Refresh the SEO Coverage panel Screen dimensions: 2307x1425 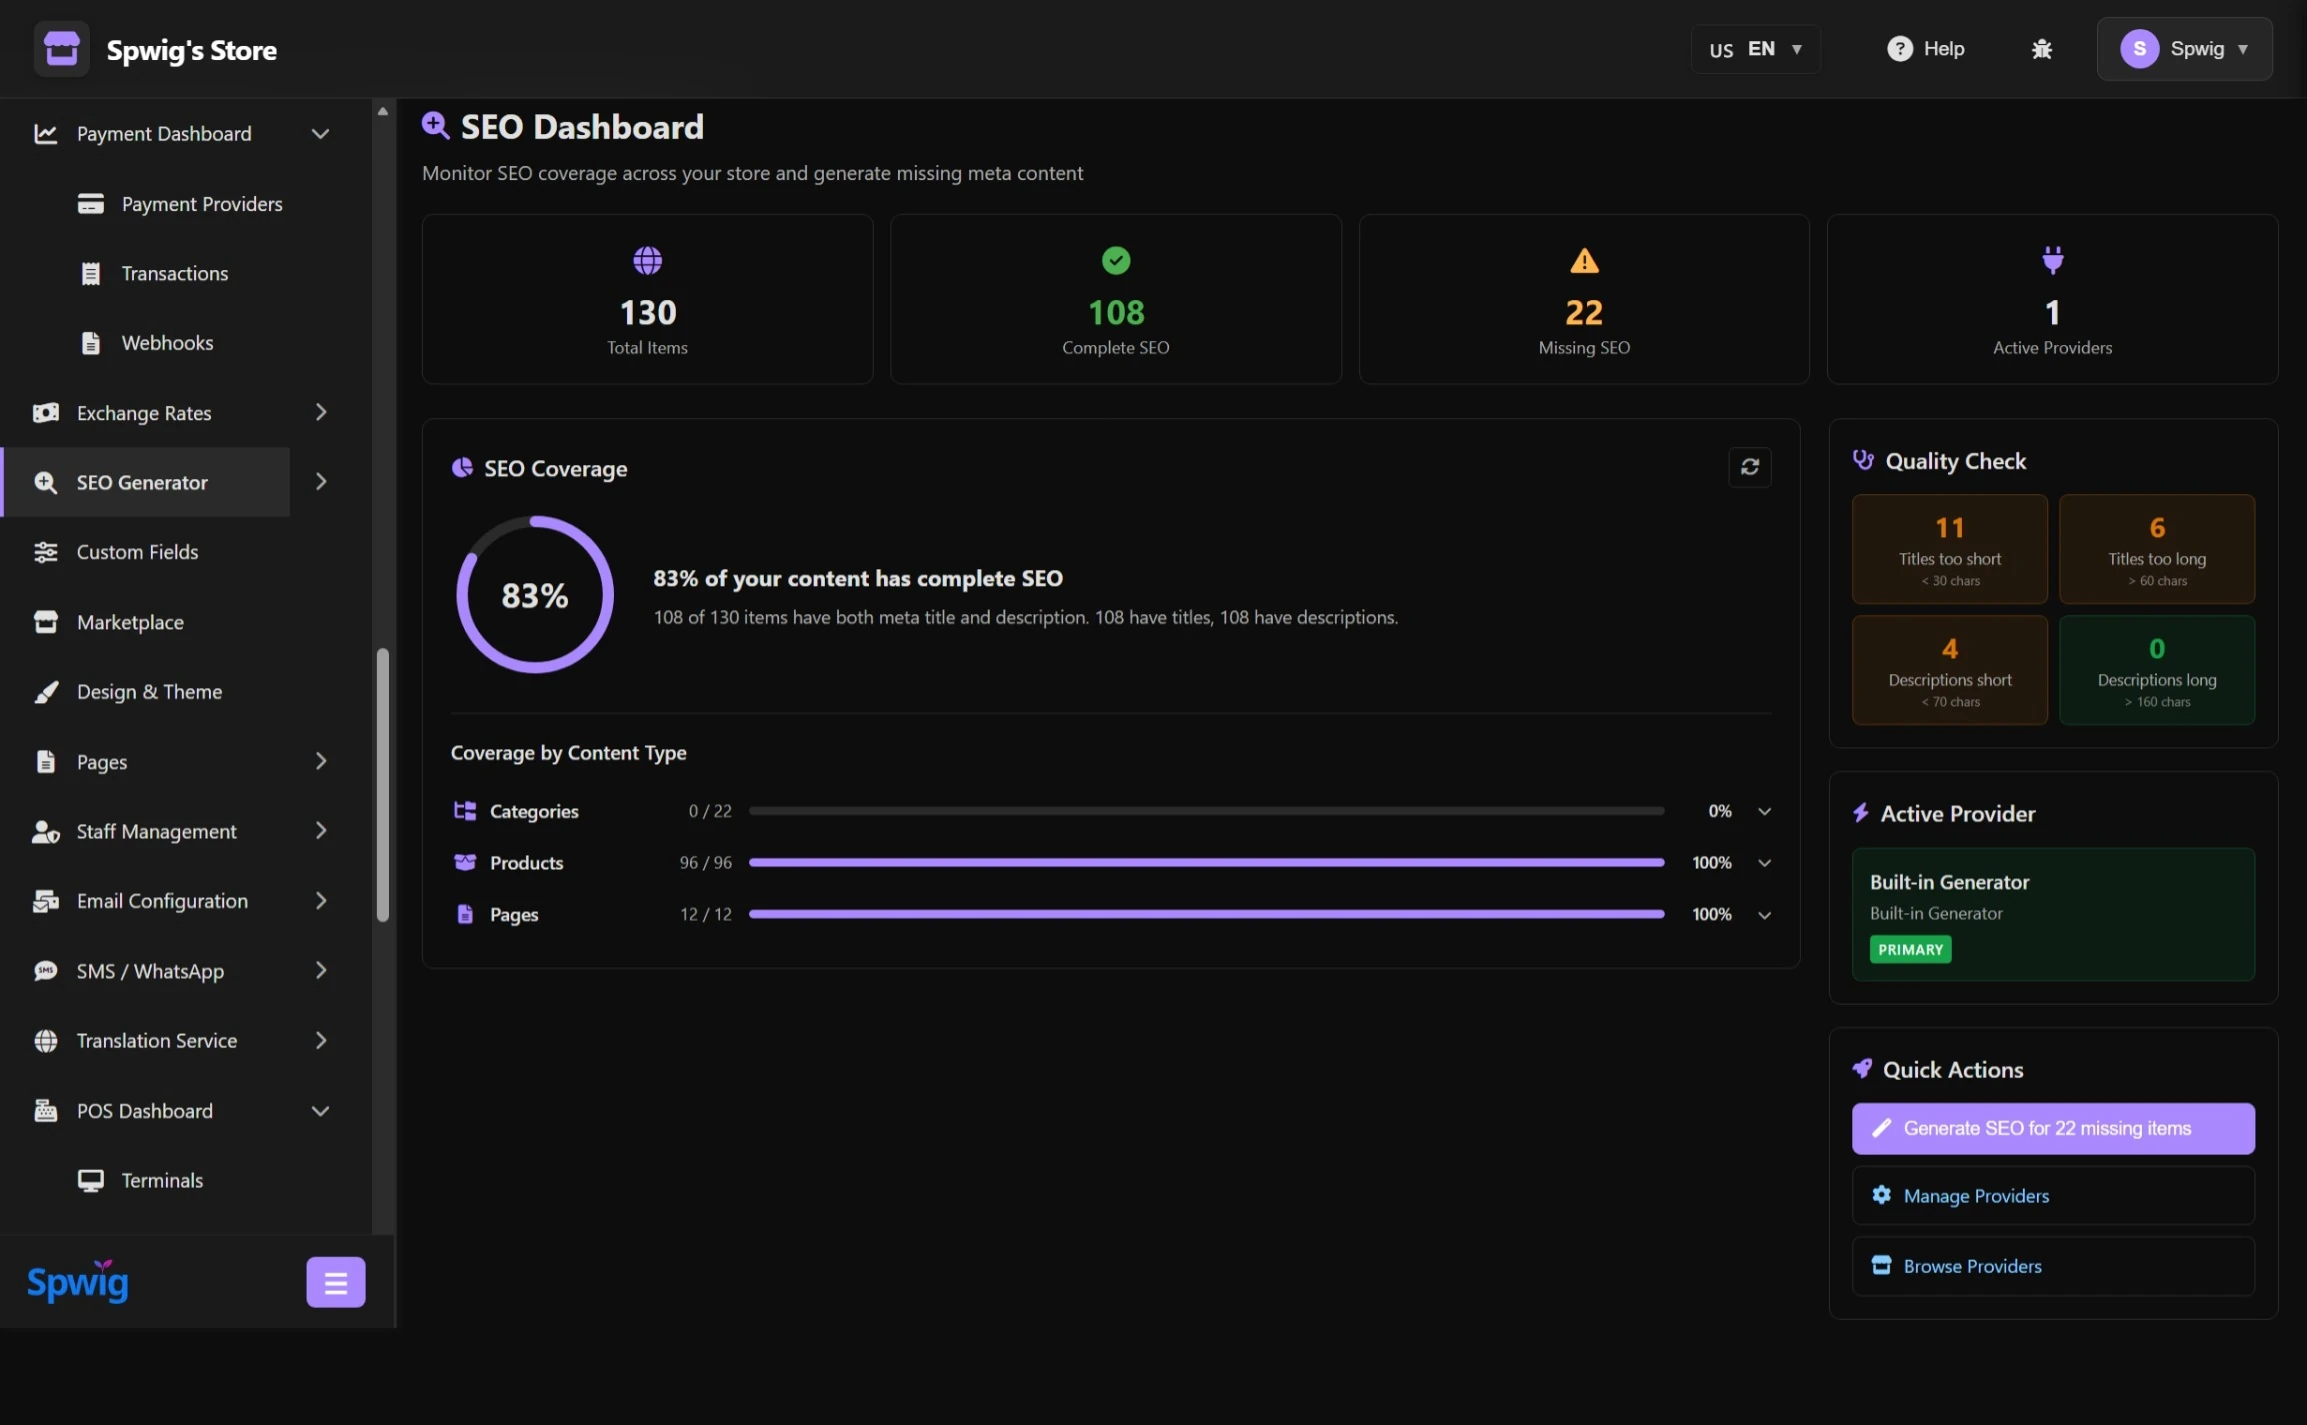point(1750,467)
